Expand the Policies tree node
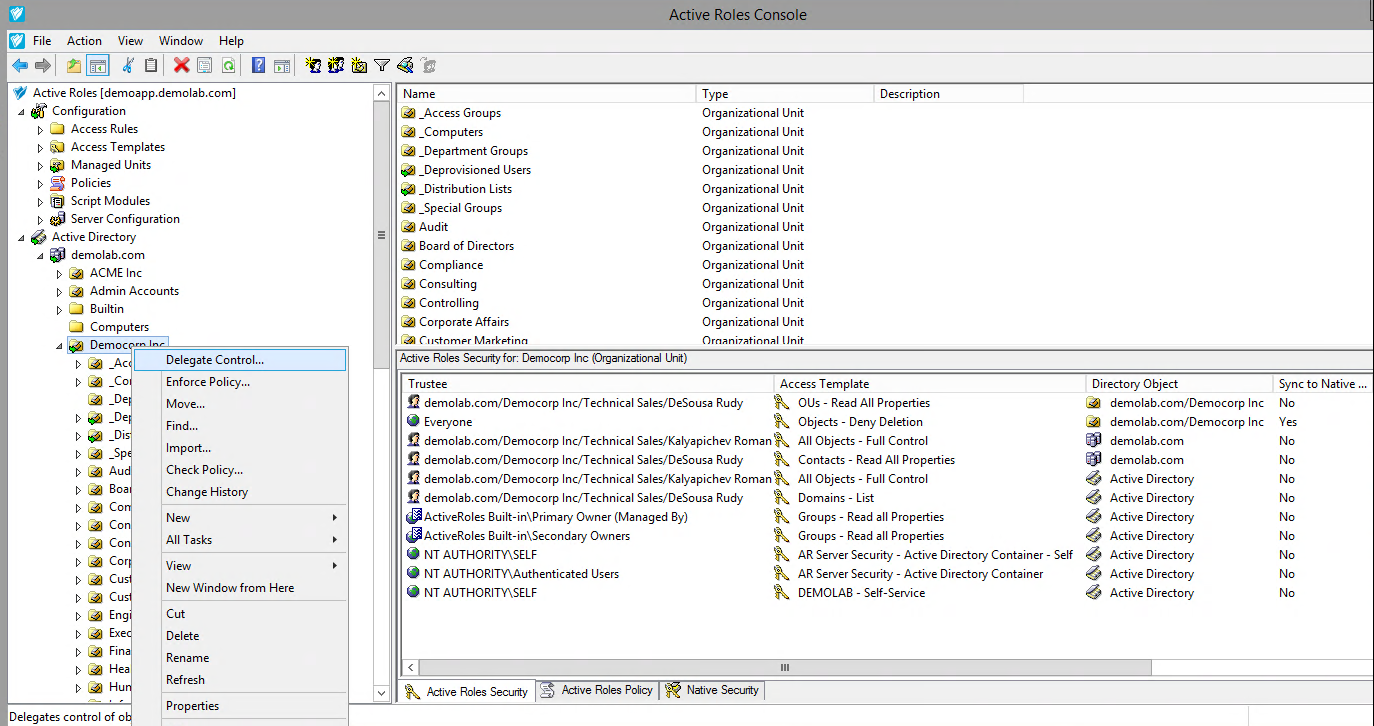This screenshot has height=726, width=1374. [x=40, y=183]
